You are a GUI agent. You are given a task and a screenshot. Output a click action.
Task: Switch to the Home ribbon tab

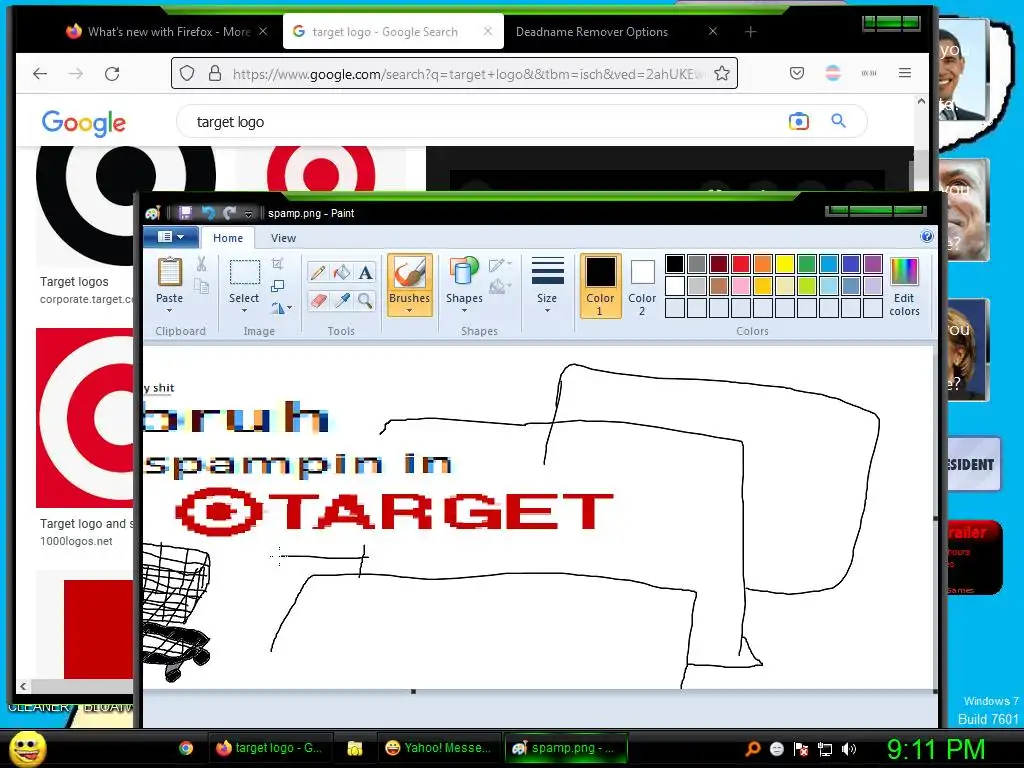(x=228, y=238)
